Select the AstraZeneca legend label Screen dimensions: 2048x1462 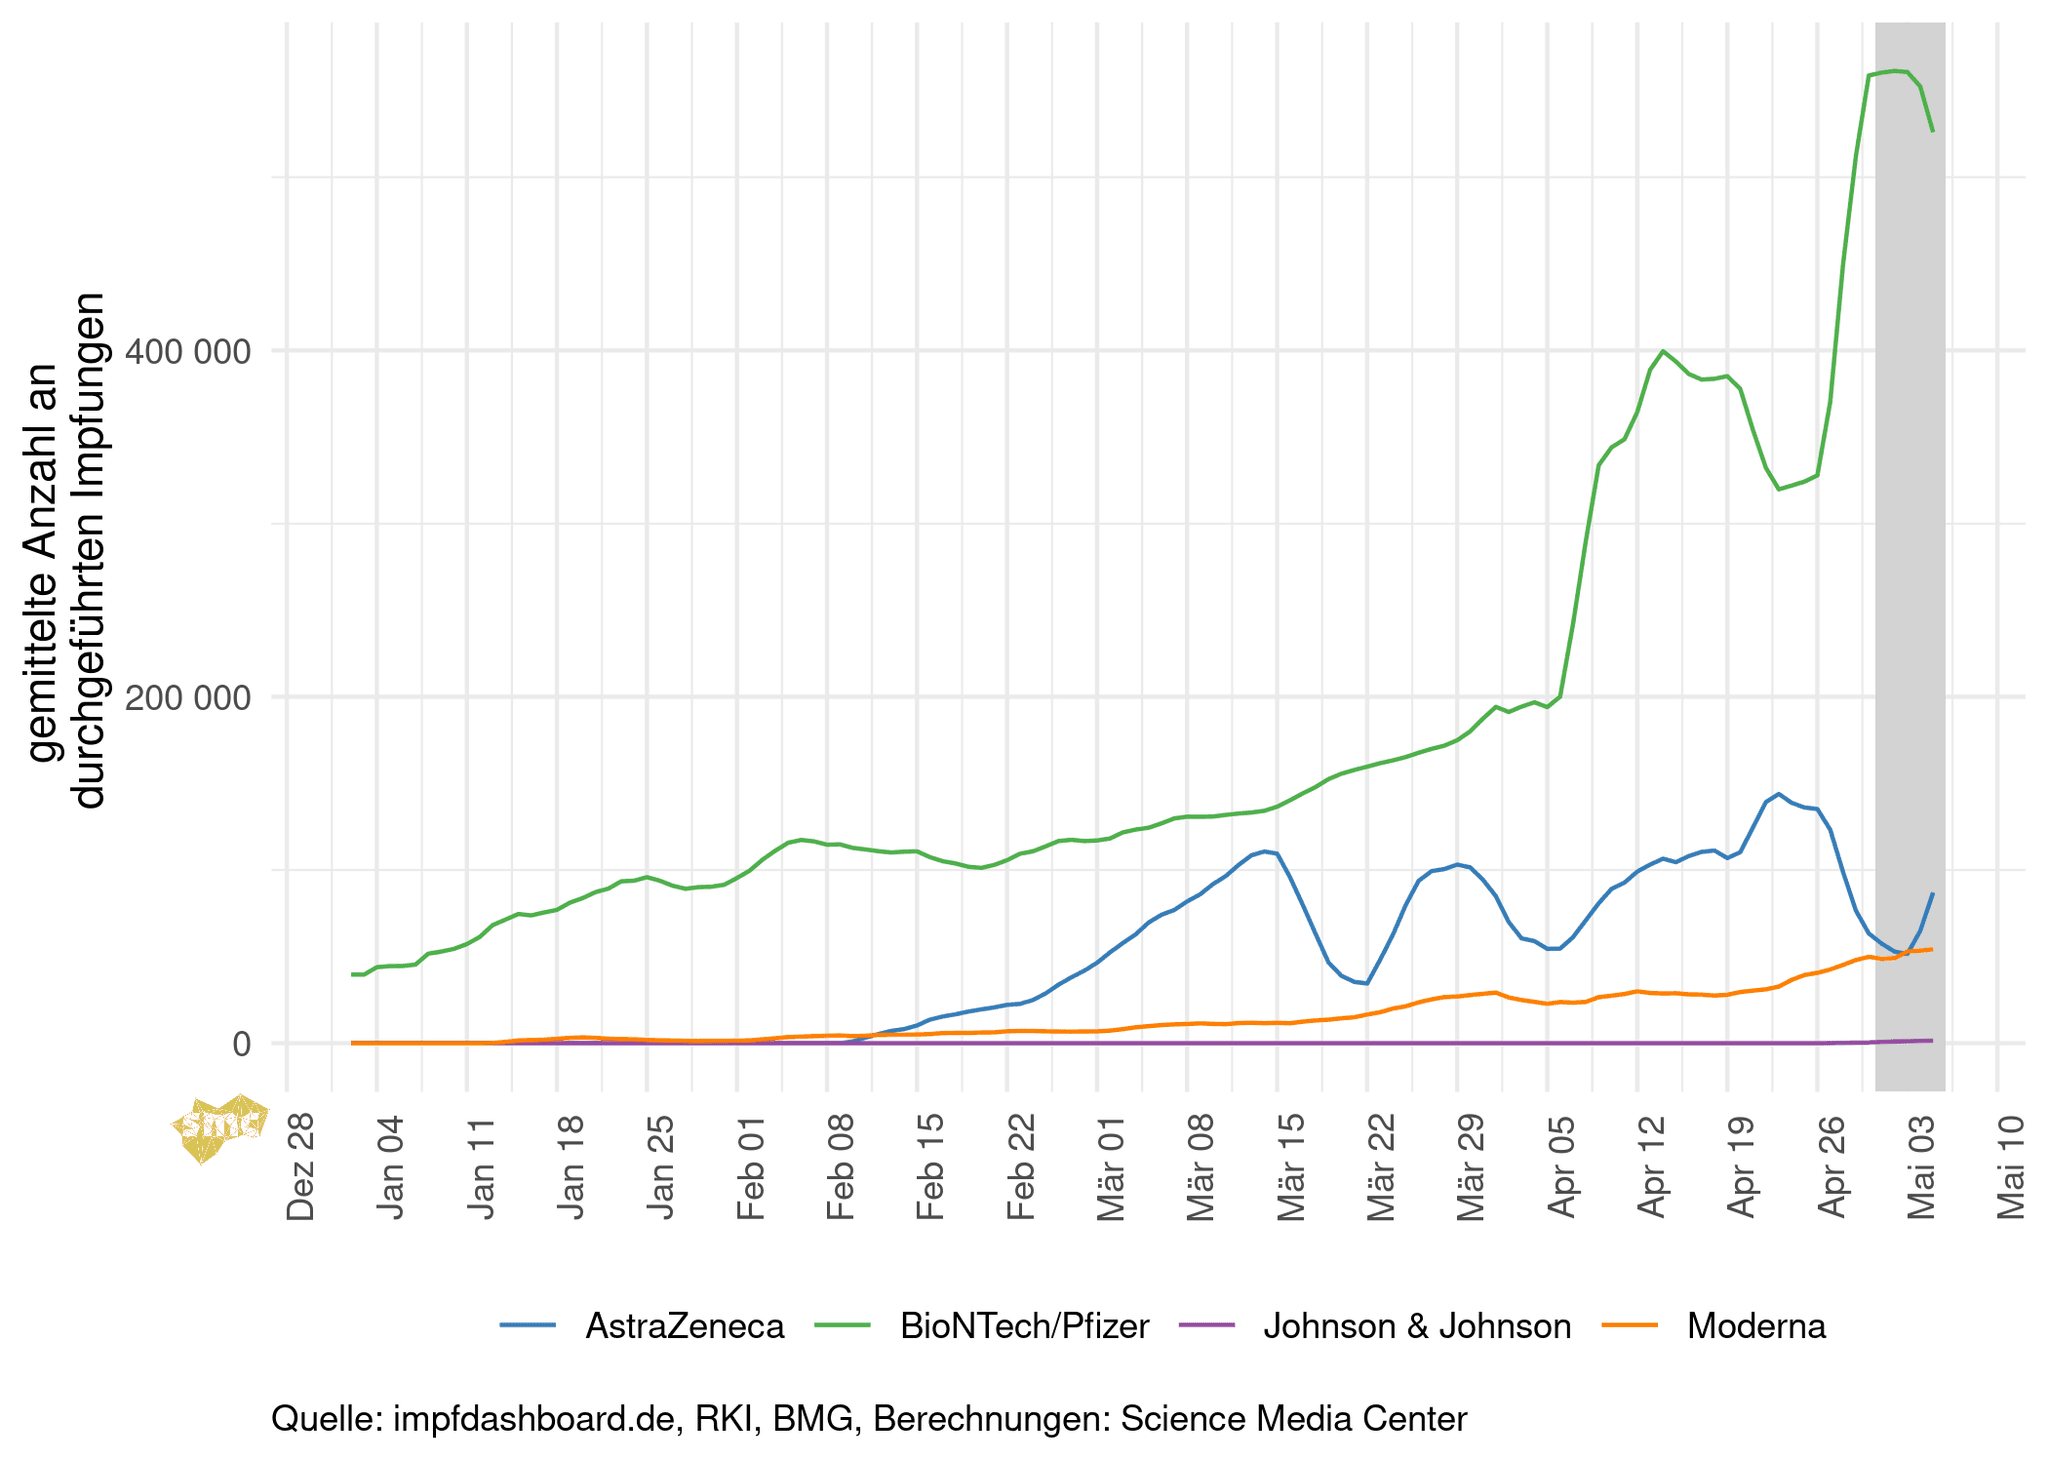click(685, 1326)
